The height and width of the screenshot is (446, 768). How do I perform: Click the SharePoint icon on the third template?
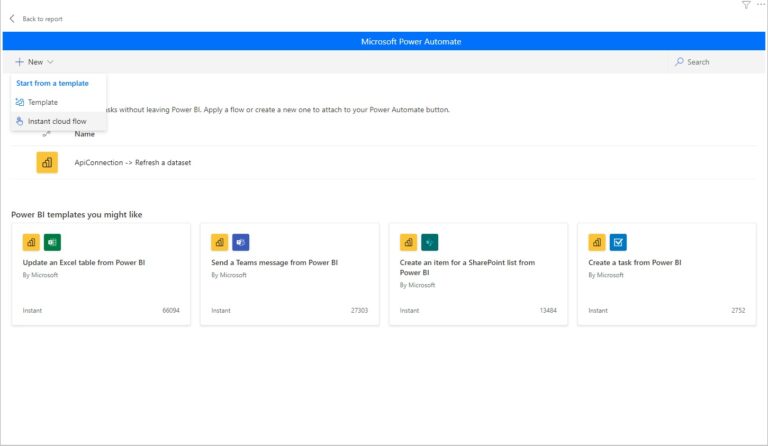(429, 242)
